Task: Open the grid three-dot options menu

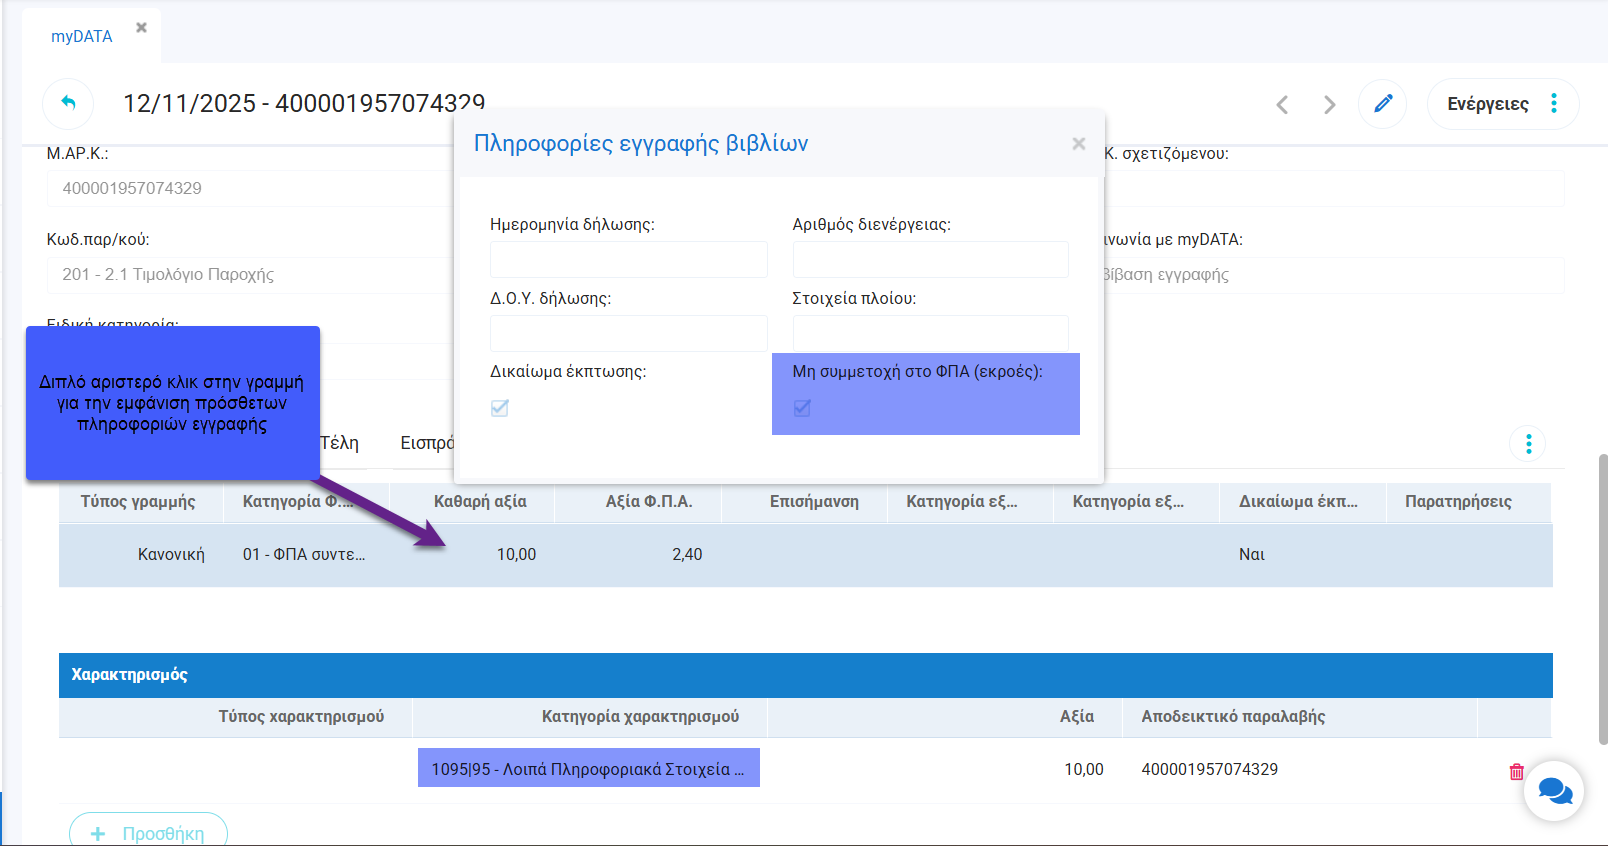Action: (x=1527, y=443)
